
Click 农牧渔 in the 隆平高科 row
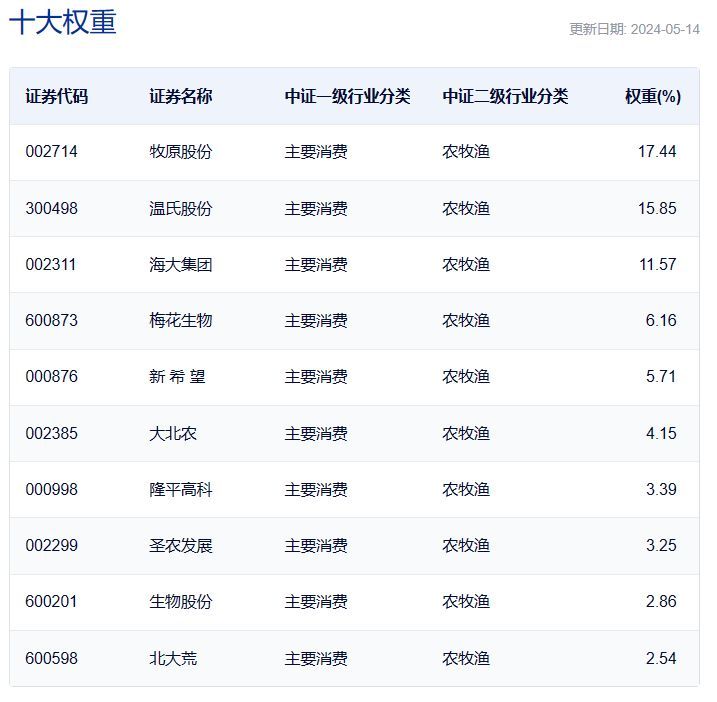466,489
